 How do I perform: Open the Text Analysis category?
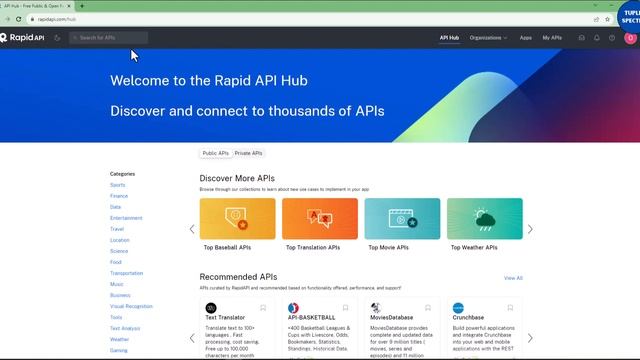pyautogui.click(x=125, y=328)
